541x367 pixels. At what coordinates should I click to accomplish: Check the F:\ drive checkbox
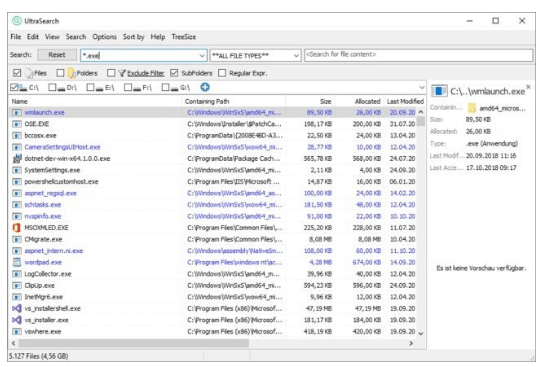coord(128,87)
